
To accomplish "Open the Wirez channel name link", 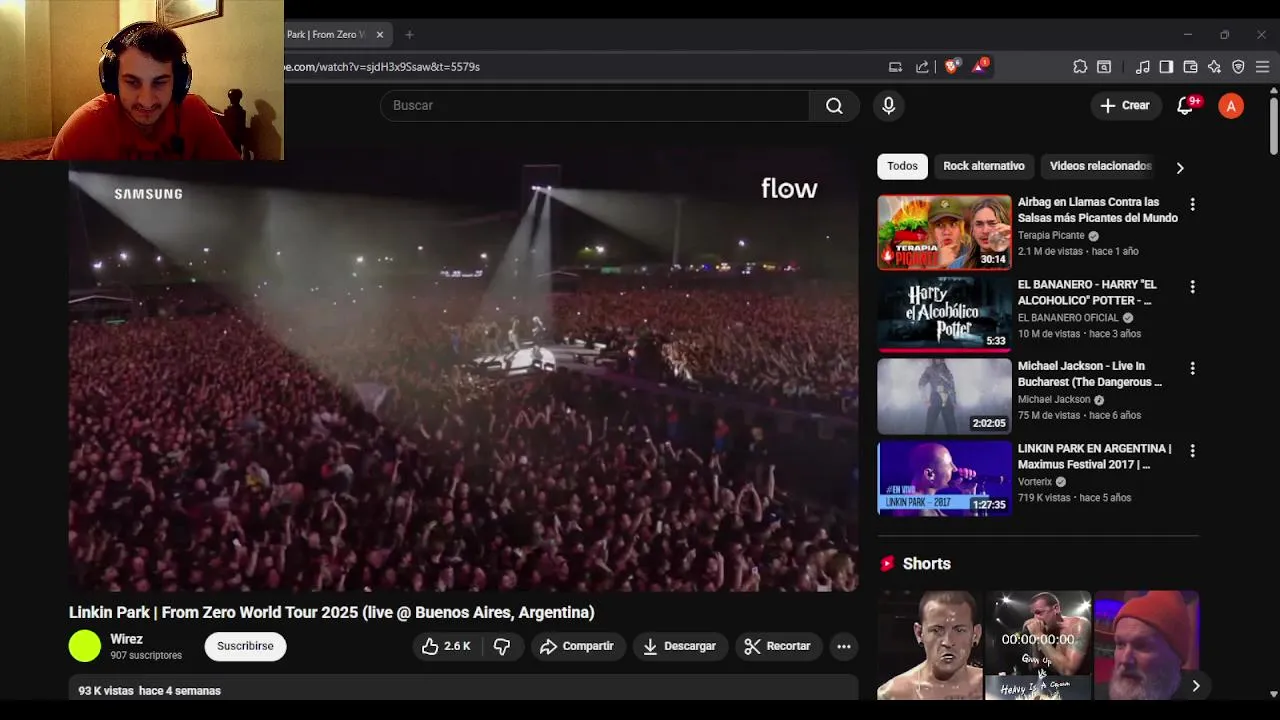I will pyautogui.click(x=126, y=639).
